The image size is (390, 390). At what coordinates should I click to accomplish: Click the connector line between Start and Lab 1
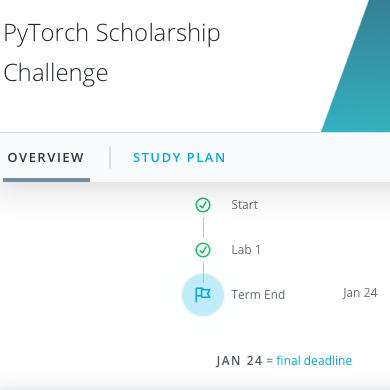pyautogui.click(x=203, y=228)
